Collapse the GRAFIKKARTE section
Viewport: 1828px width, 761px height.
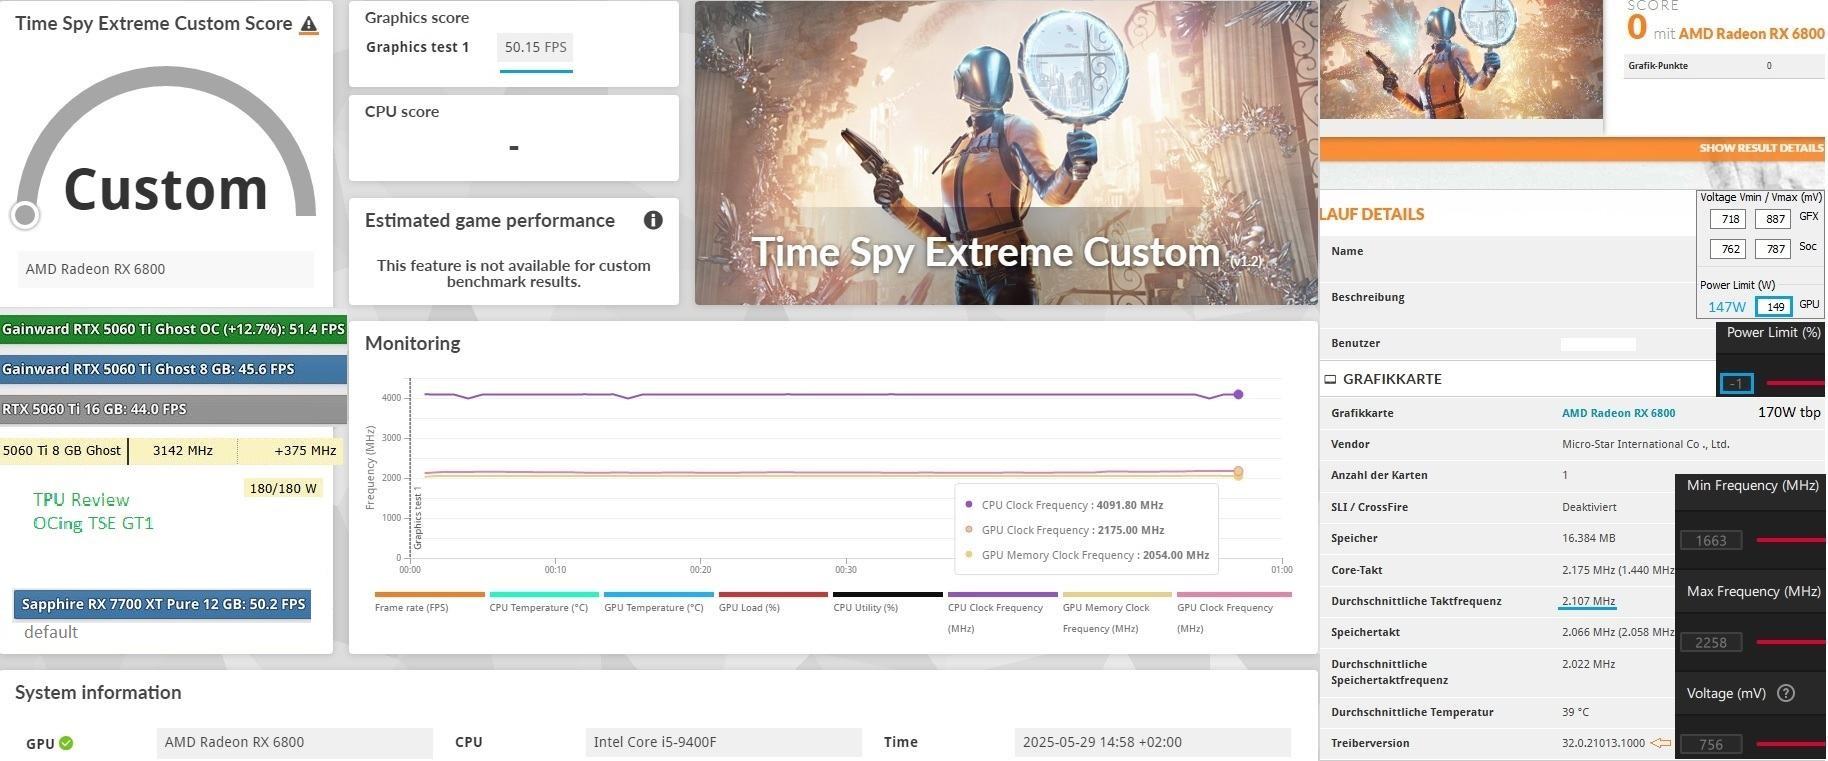click(1330, 379)
